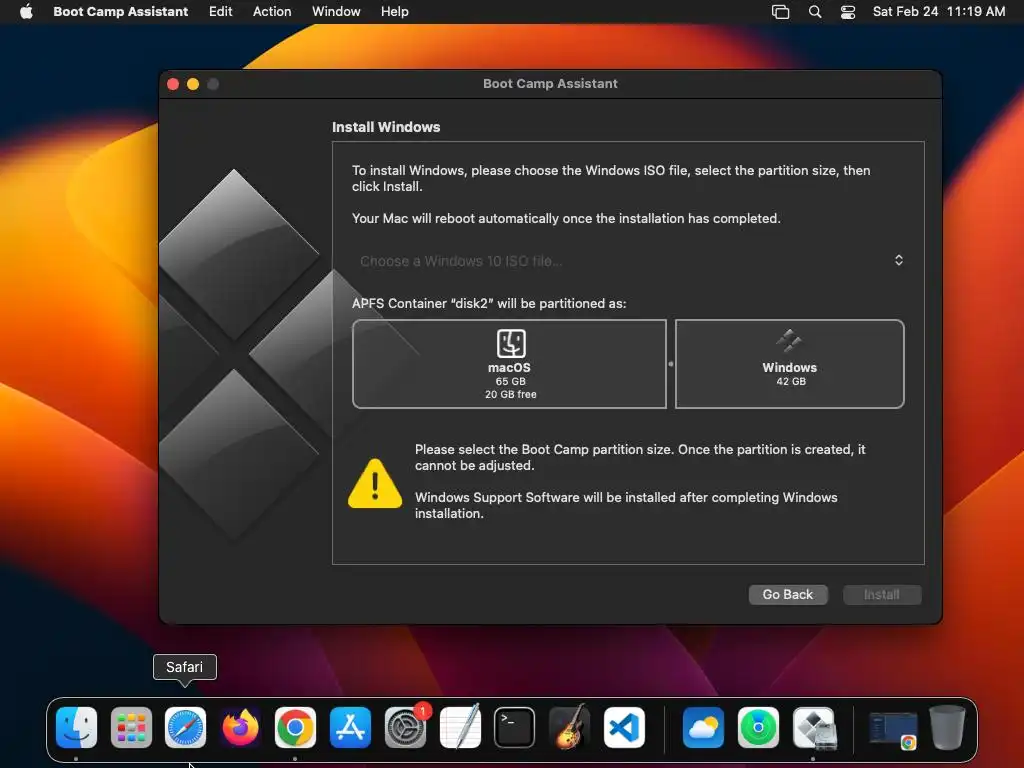
Task: Open Spotlight search in menu bar
Action: pyautogui.click(x=814, y=12)
